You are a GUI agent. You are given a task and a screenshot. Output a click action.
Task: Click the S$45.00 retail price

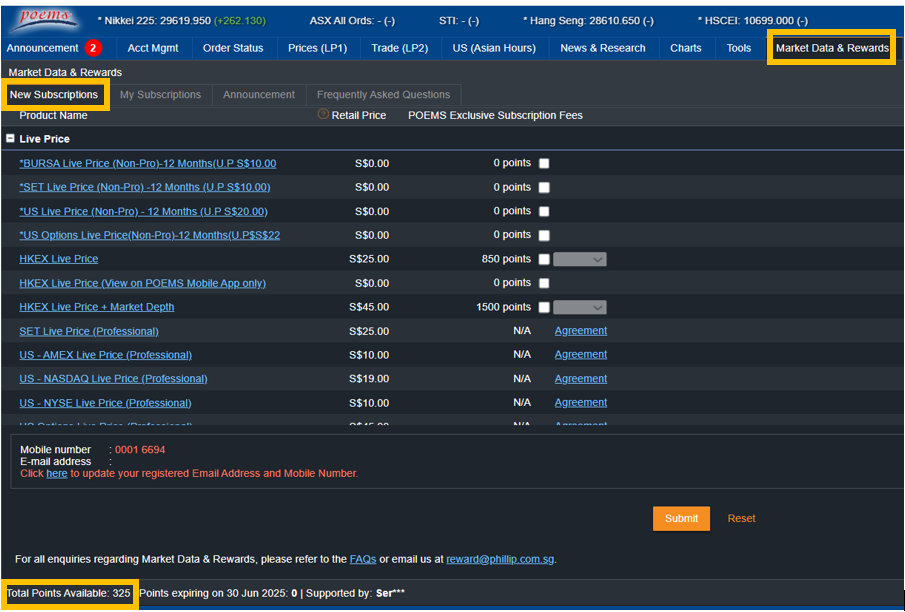369,307
